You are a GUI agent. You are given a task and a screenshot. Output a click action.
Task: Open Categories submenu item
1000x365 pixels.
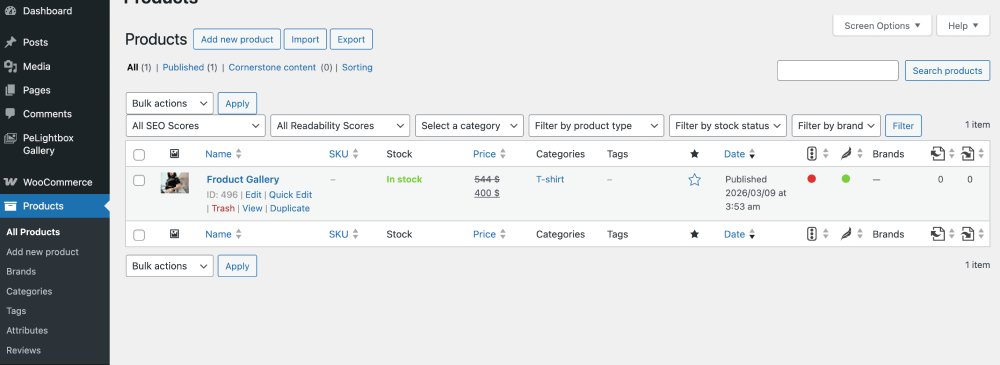[29, 291]
